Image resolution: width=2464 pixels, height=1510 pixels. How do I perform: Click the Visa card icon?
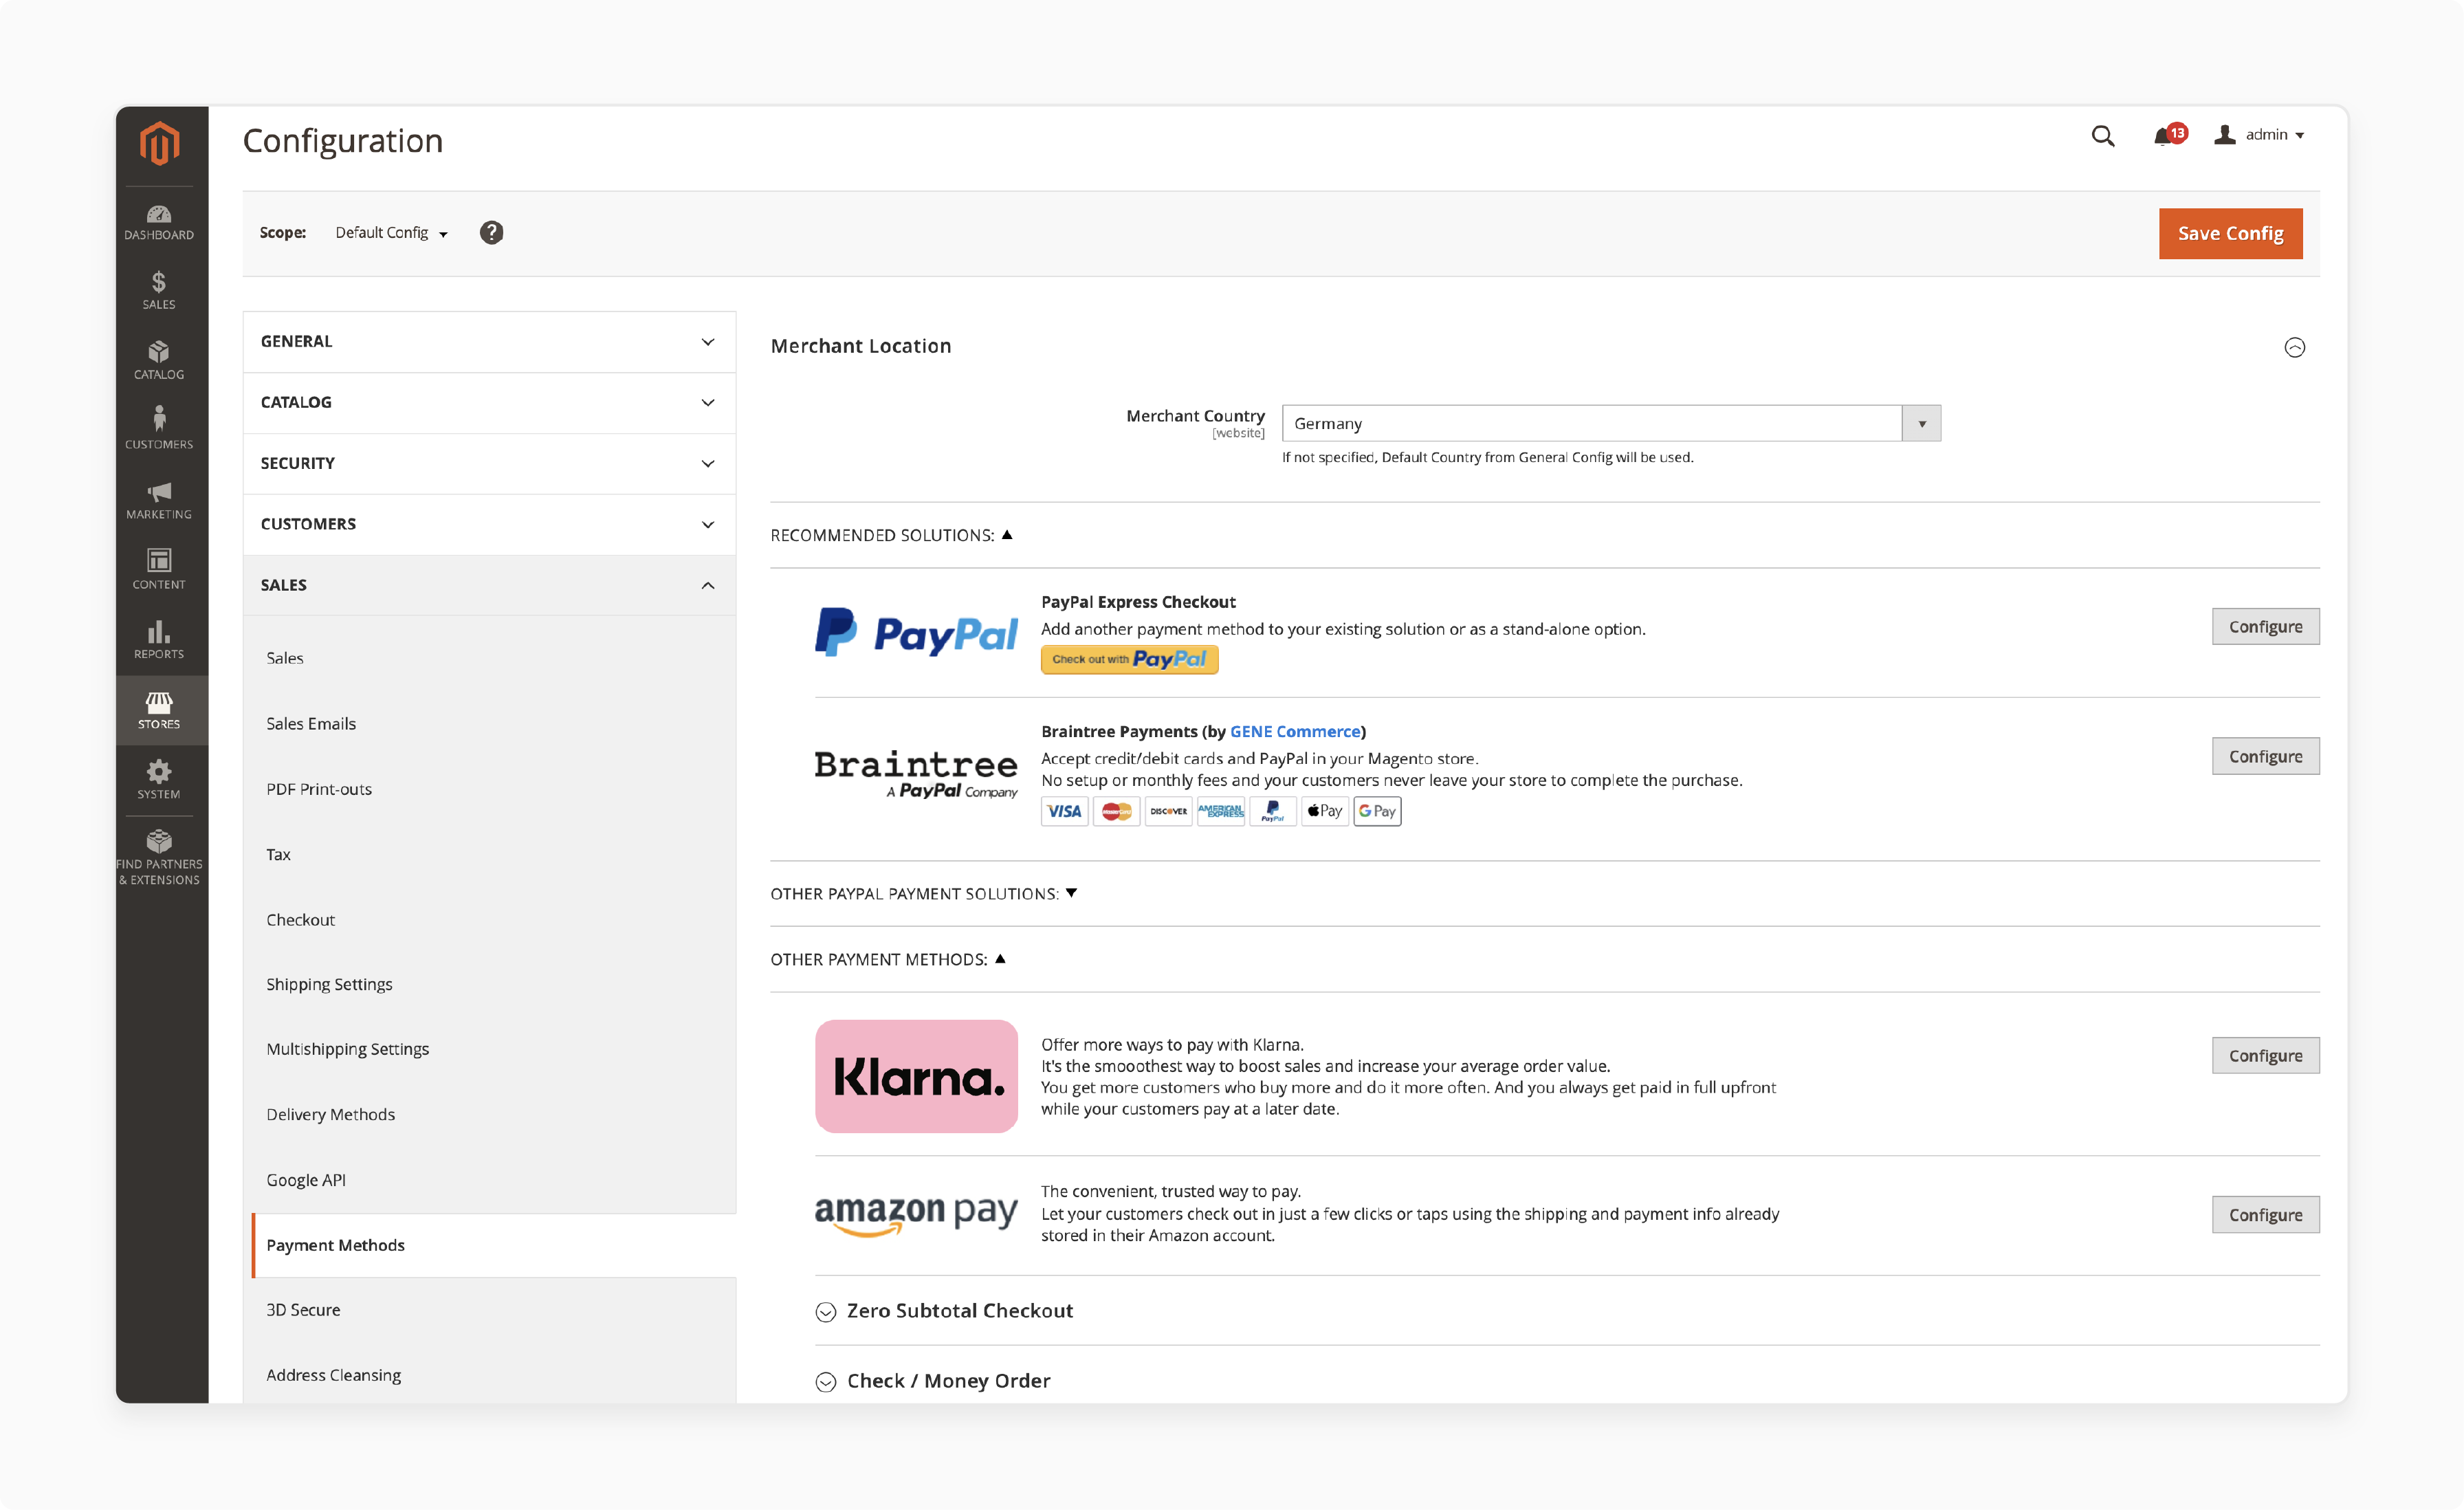pyautogui.click(x=1064, y=811)
